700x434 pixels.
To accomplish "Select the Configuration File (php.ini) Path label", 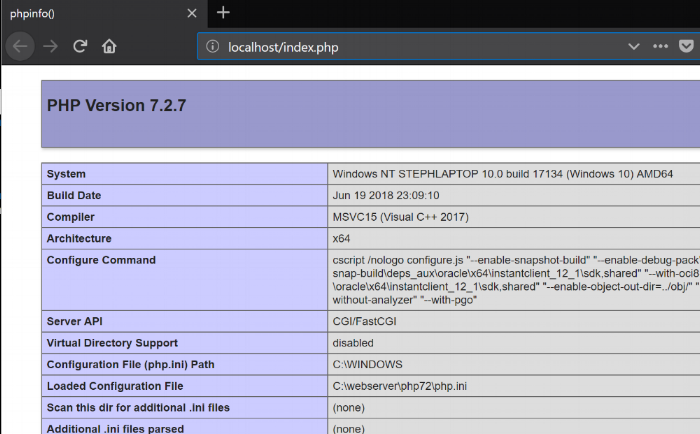I will tap(131, 364).
